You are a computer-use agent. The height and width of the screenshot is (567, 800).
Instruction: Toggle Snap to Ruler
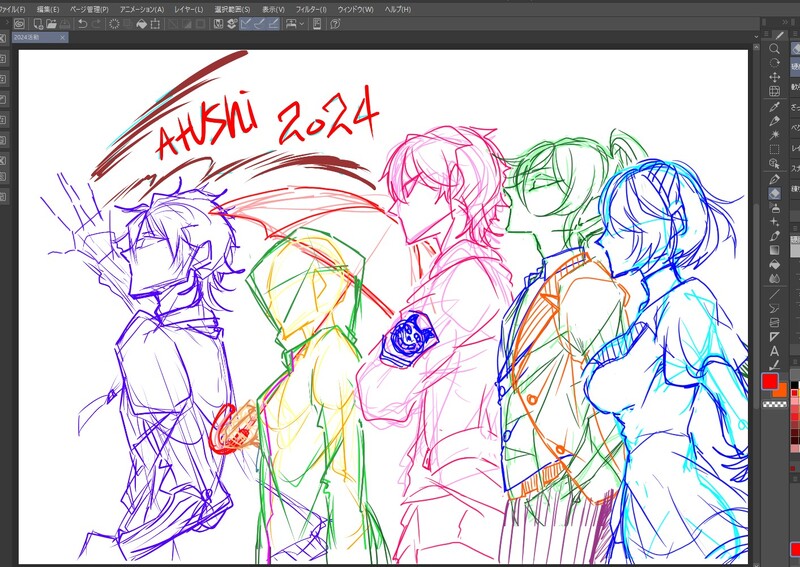(x=246, y=23)
